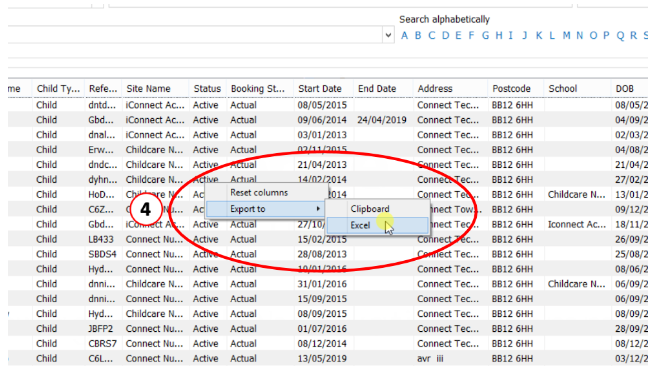This screenshot has width=668, height=371.
Task: Select start date 08/12/2014 cell
Action: click(322, 343)
